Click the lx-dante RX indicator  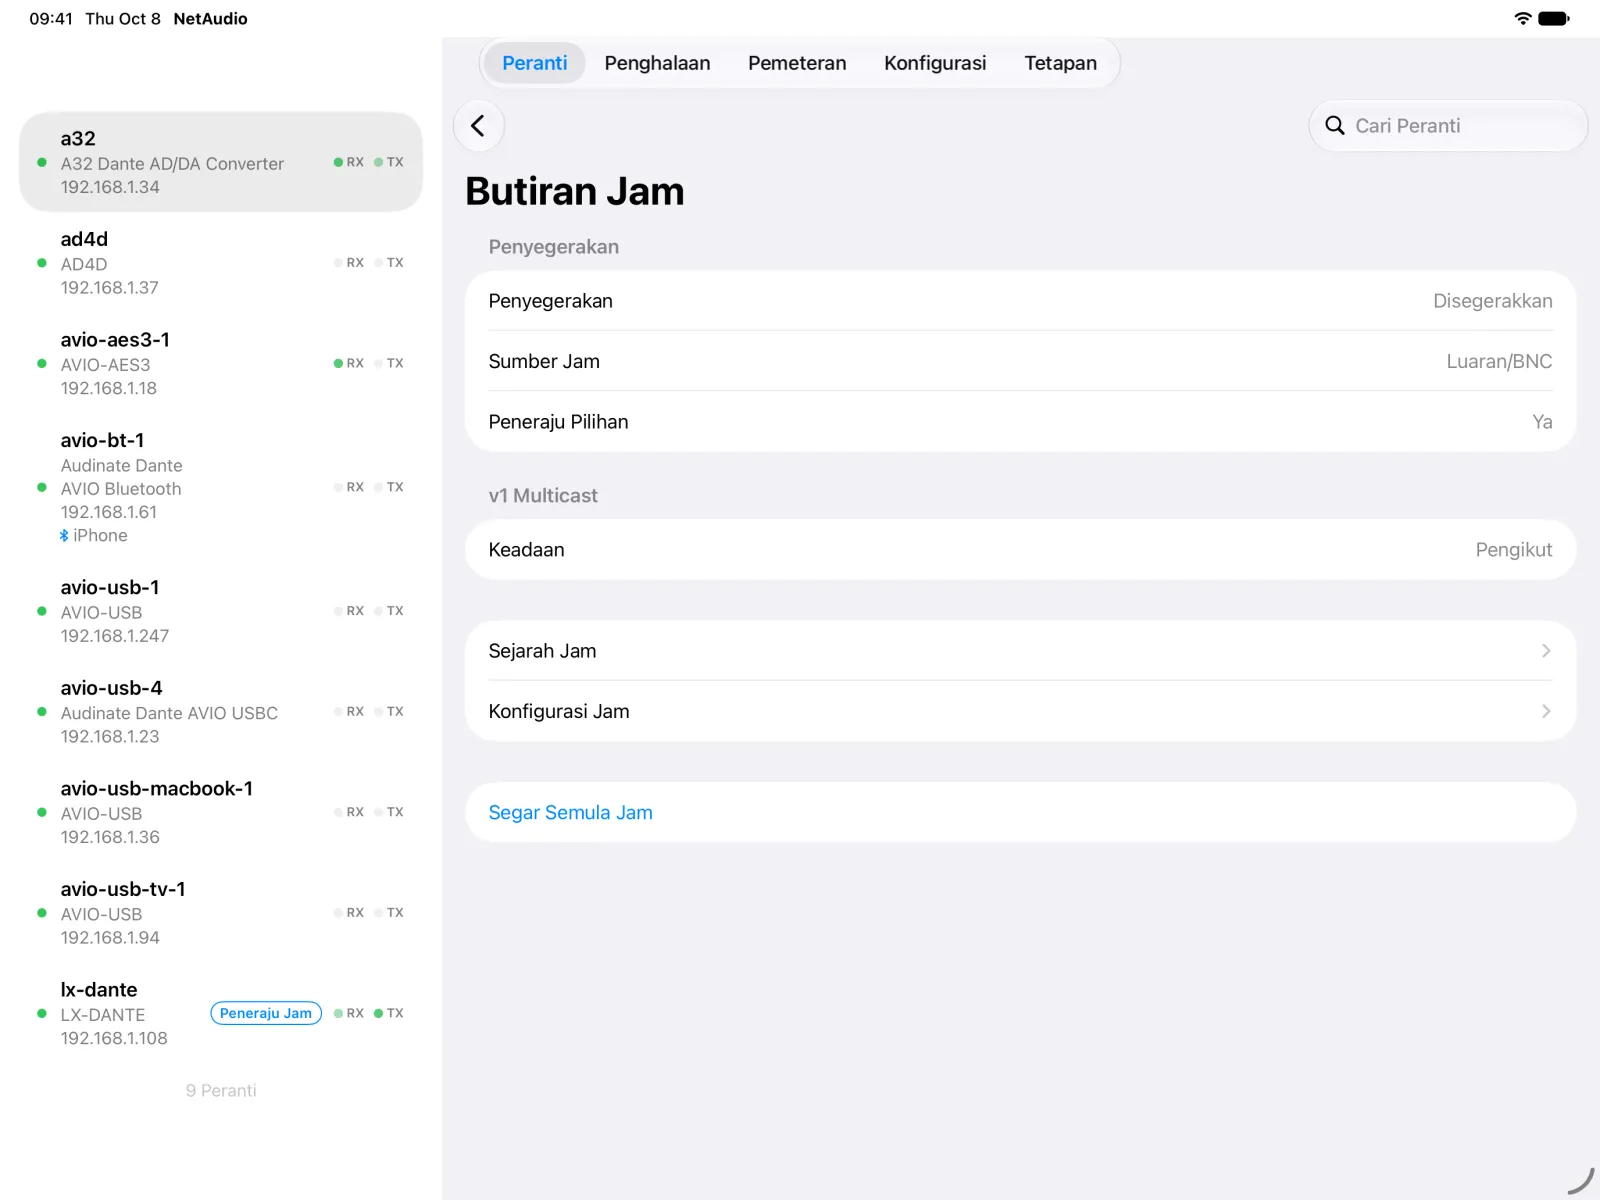coord(349,1013)
